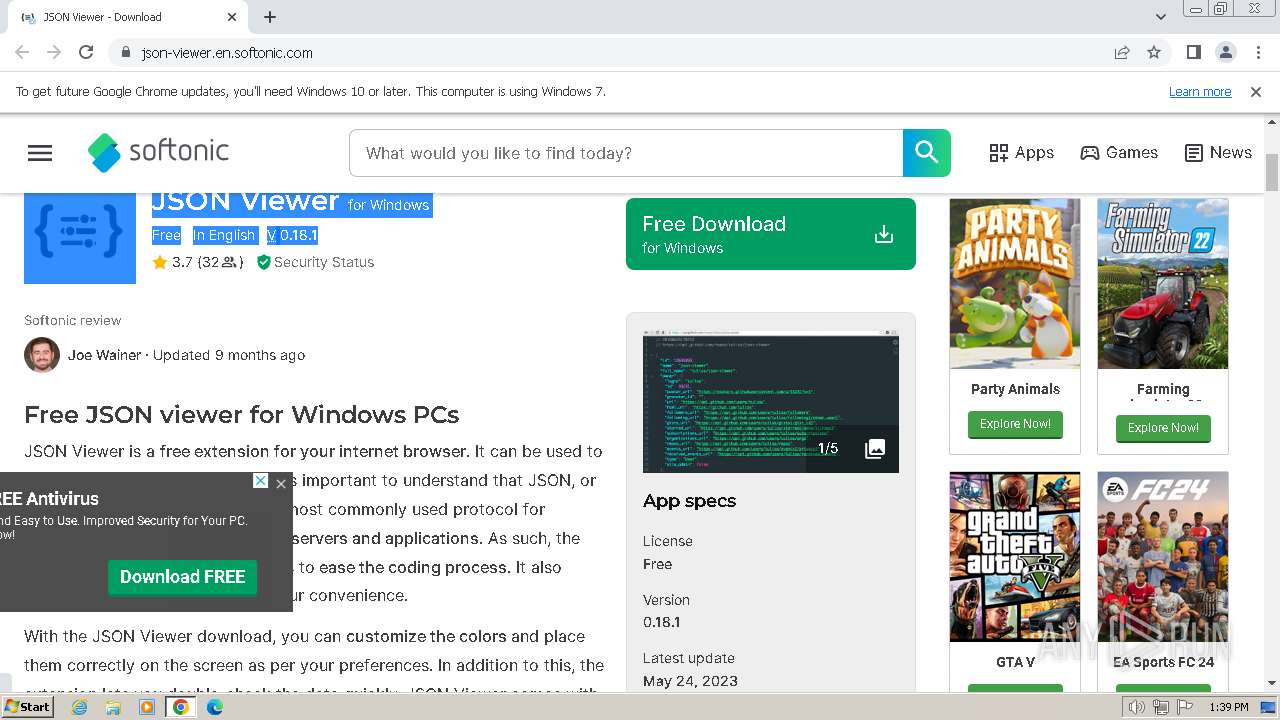Open Internet Explorer from taskbar
The width and height of the screenshot is (1280, 720).
80,707
